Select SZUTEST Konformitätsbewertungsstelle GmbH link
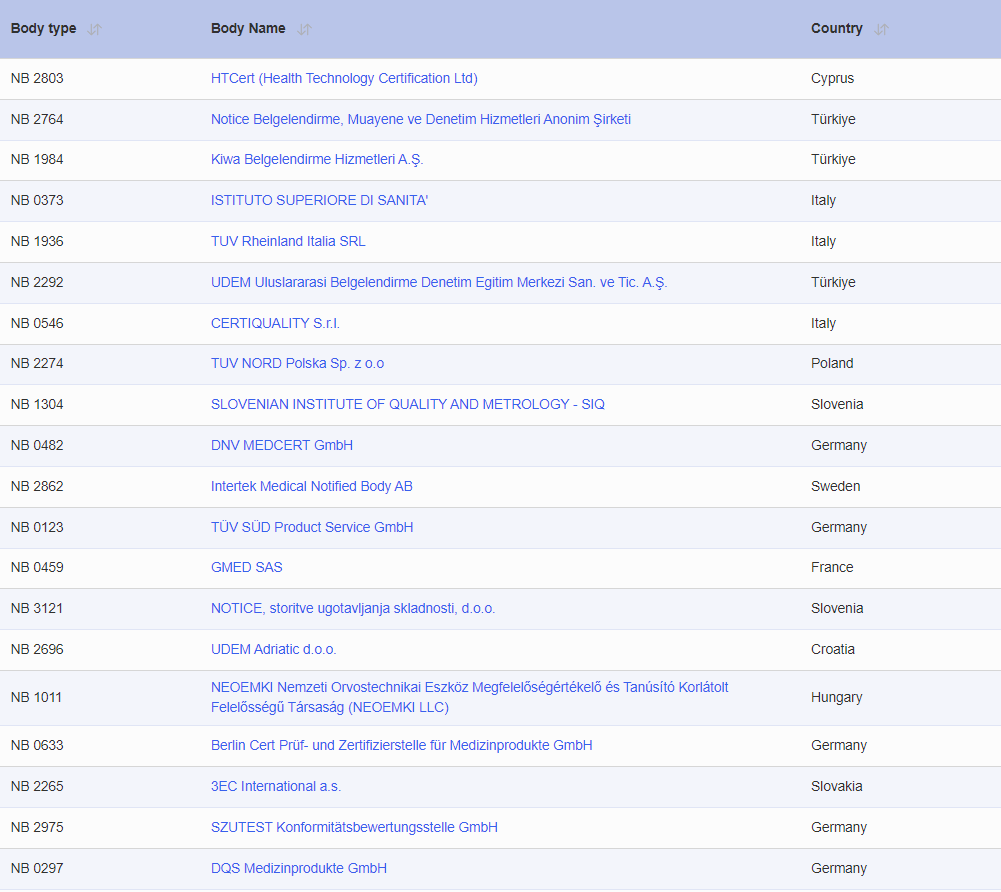Image resolution: width=1001 pixels, height=892 pixels. [x=354, y=828]
